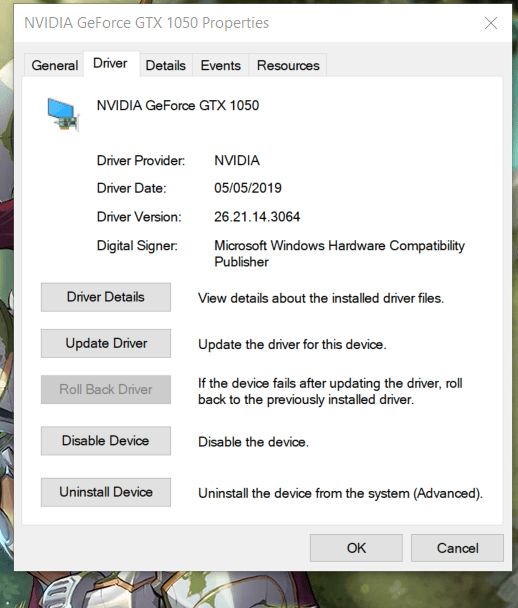Click the Driver Details button

[x=106, y=297]
